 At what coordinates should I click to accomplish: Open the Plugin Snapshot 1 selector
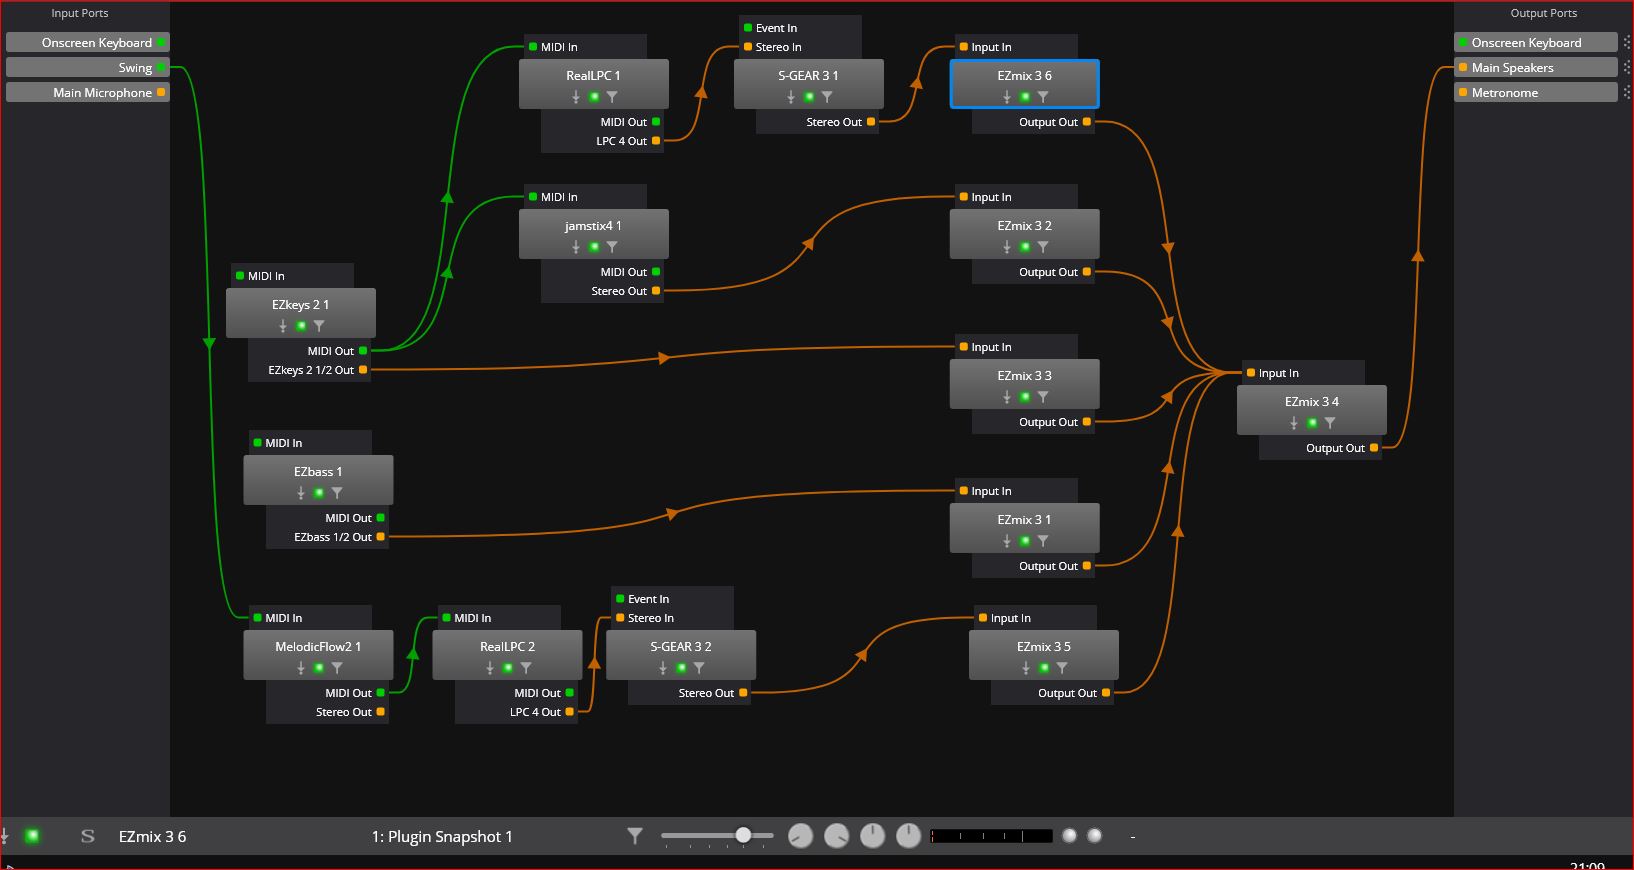(x=442, y=837)
